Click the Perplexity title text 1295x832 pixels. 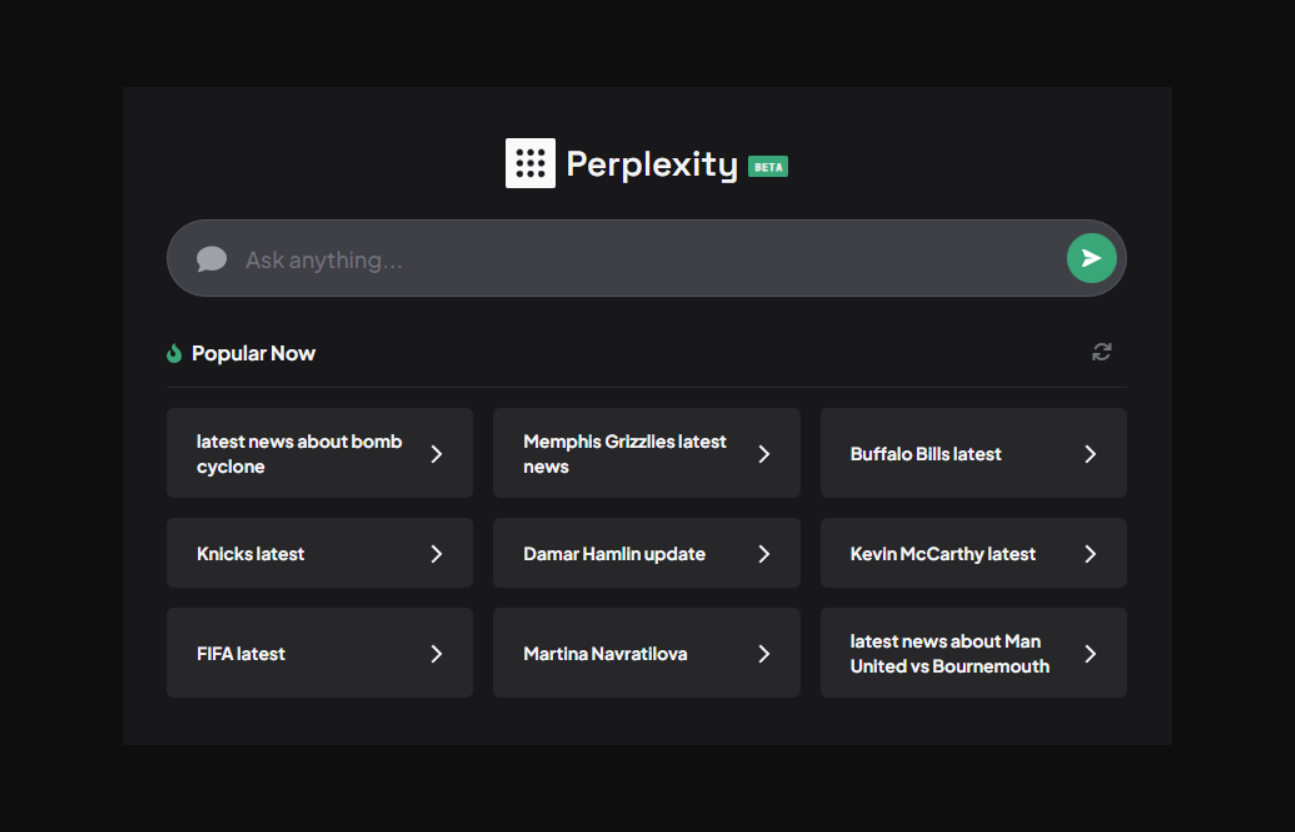[651, 164]
